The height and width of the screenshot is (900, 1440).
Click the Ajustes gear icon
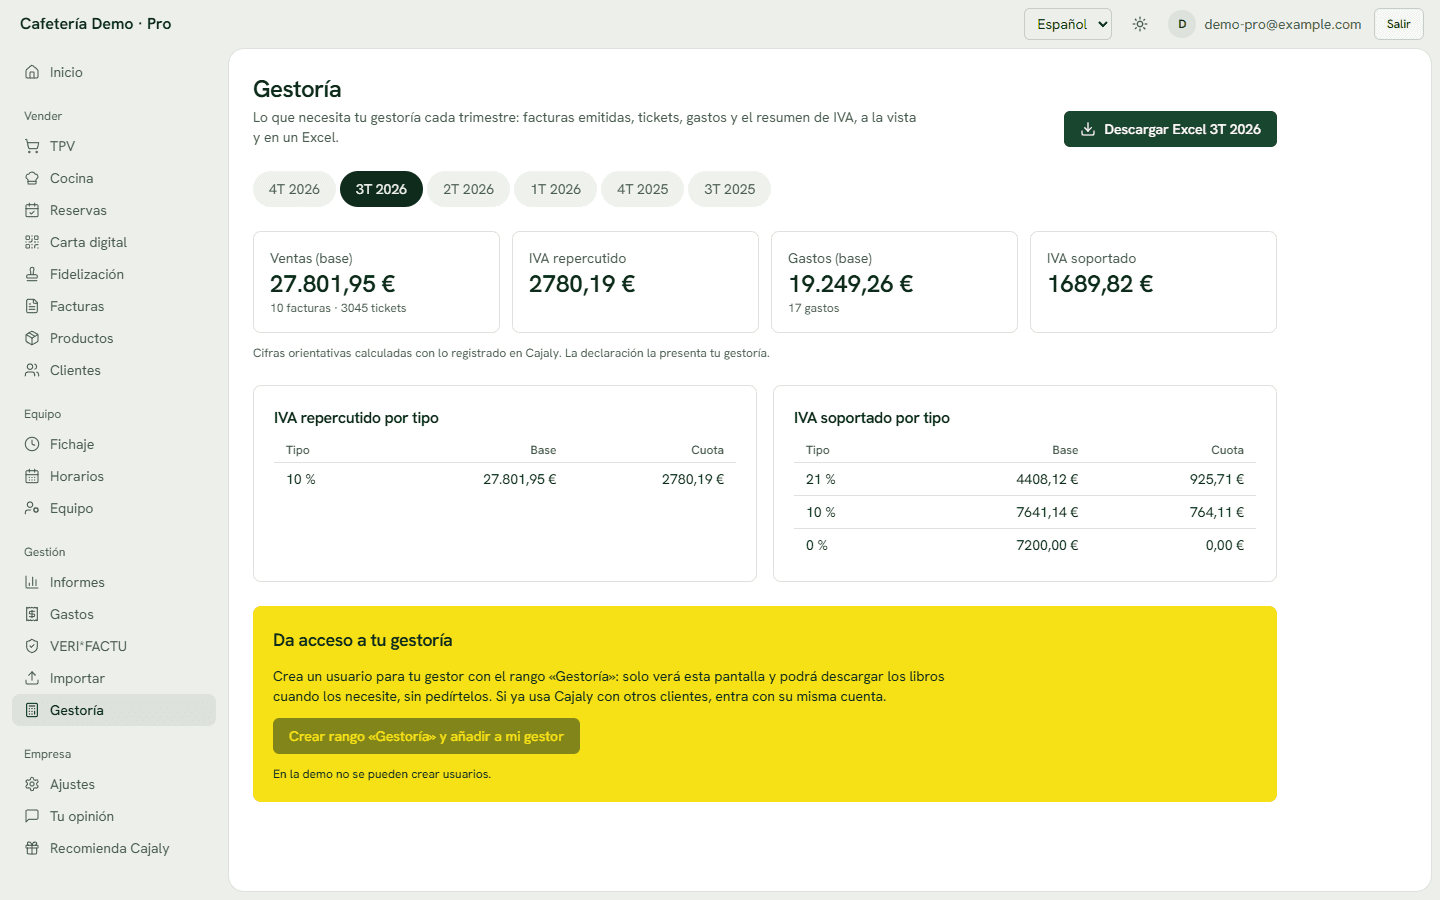tap(32, 784)
